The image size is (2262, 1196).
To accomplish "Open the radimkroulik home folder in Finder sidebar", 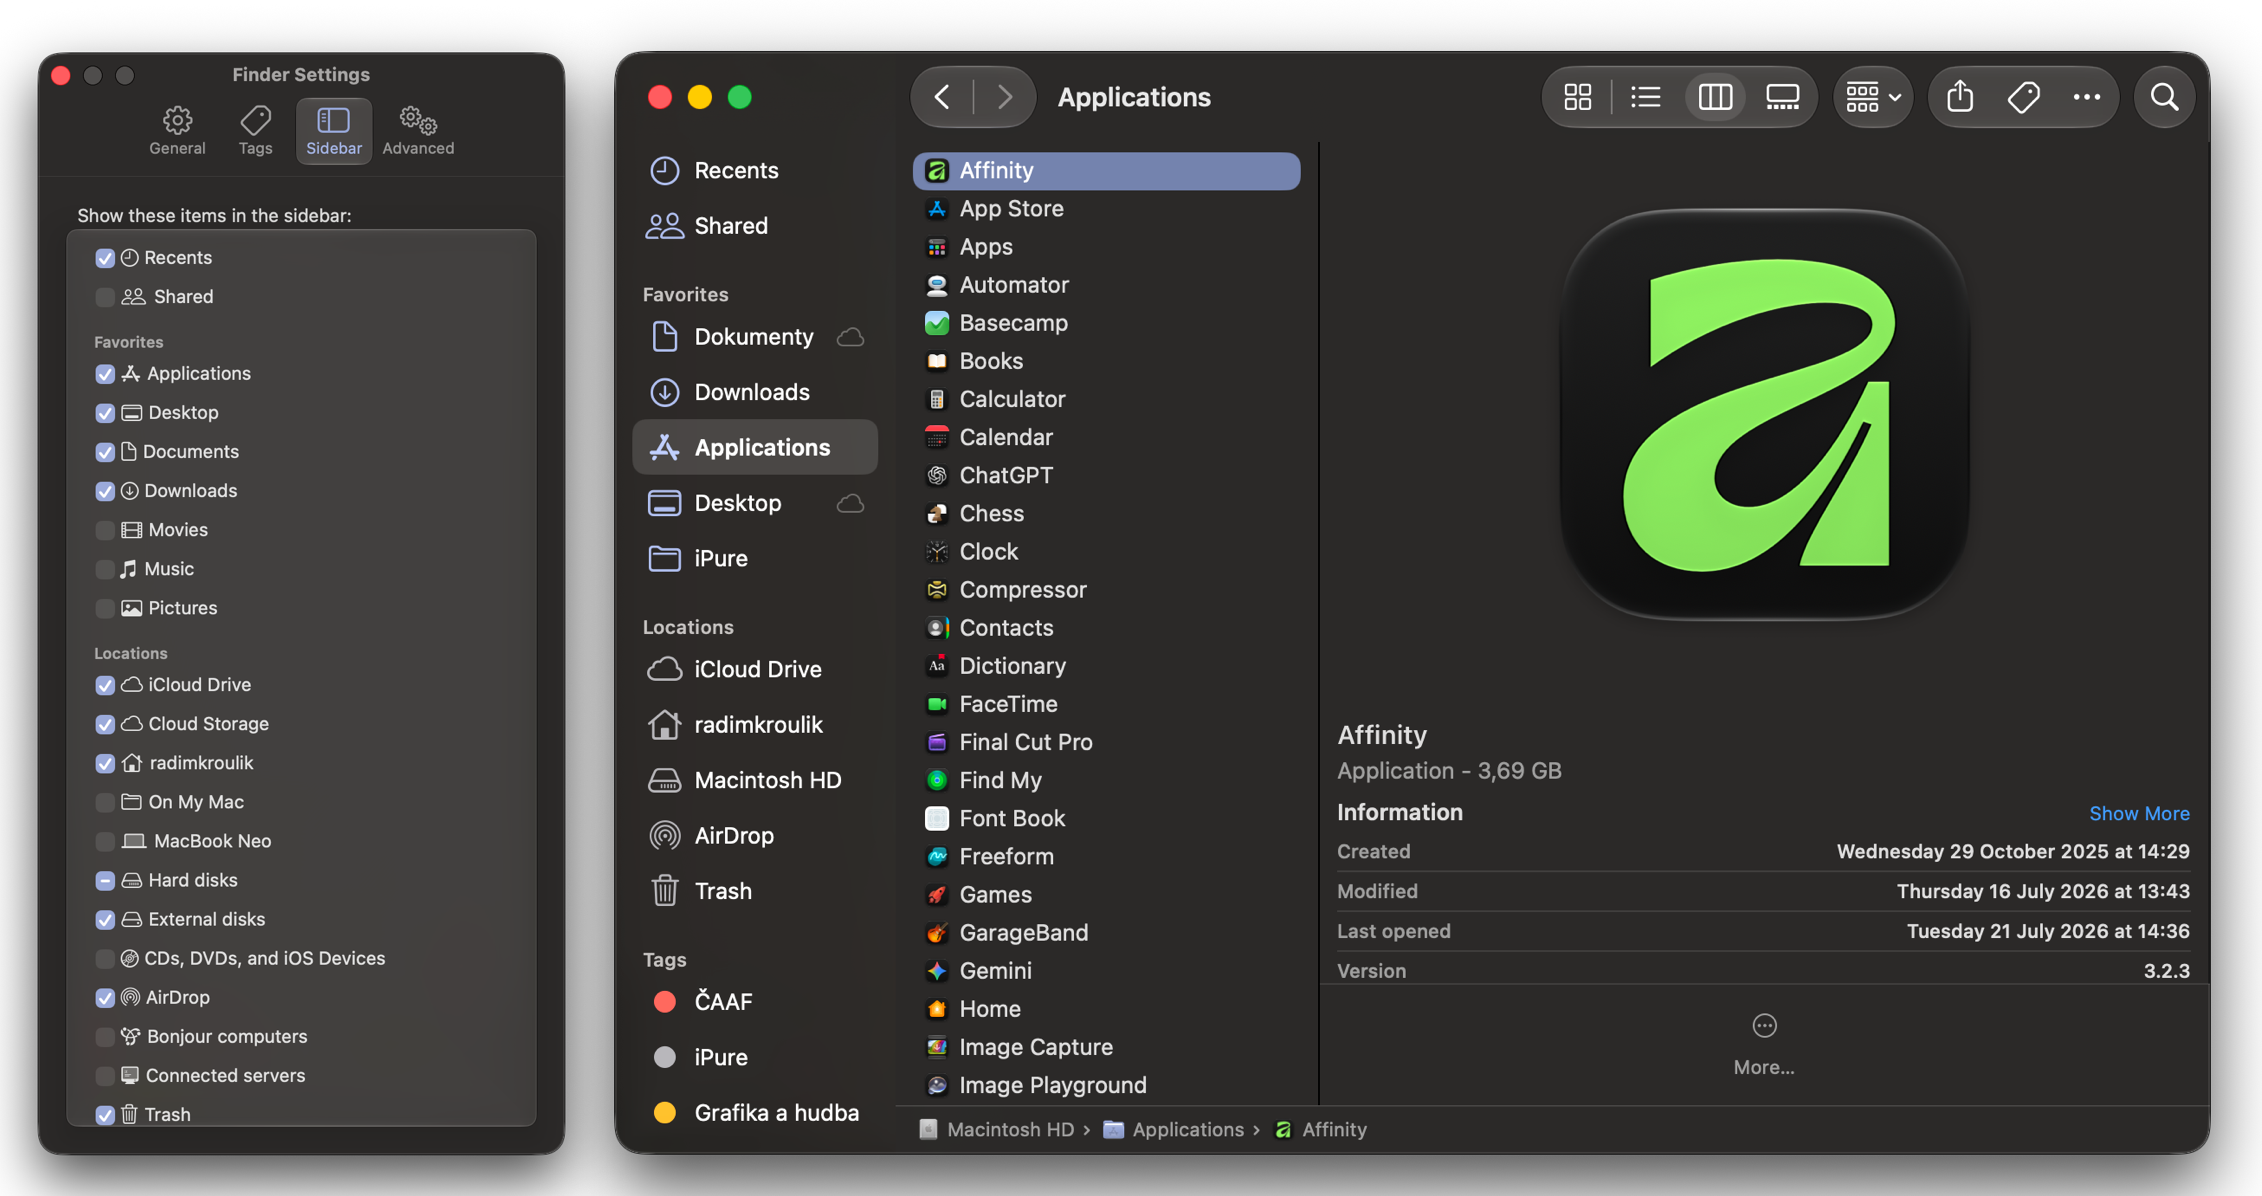I will [x=755, y=724].
